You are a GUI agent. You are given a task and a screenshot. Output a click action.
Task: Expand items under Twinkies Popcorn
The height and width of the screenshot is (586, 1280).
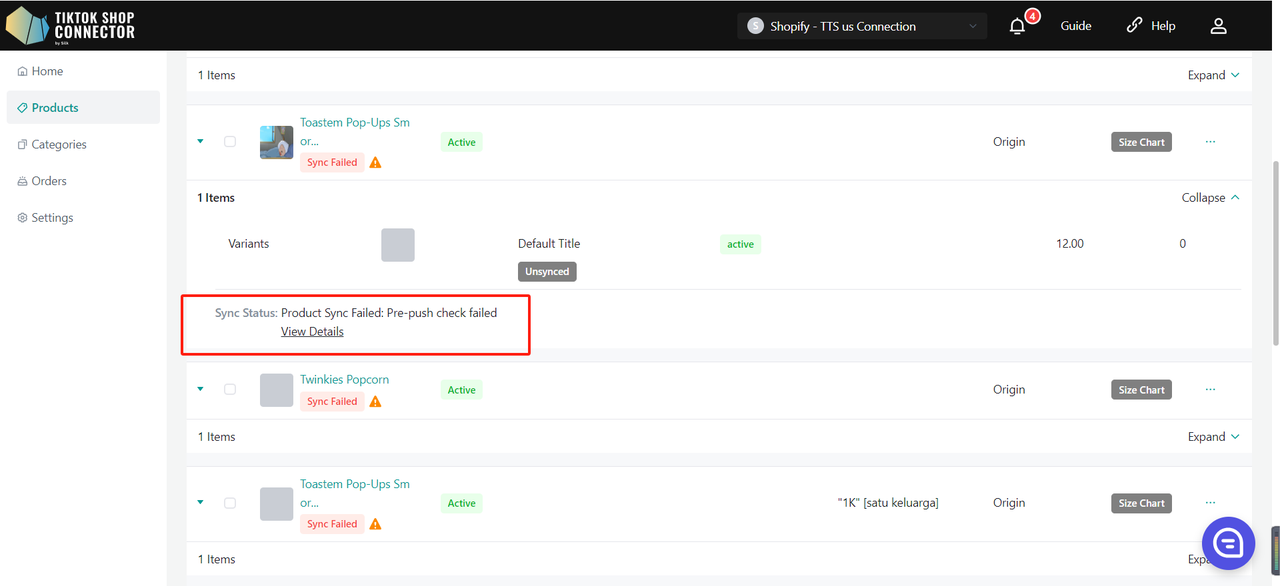pos(1213,437)
